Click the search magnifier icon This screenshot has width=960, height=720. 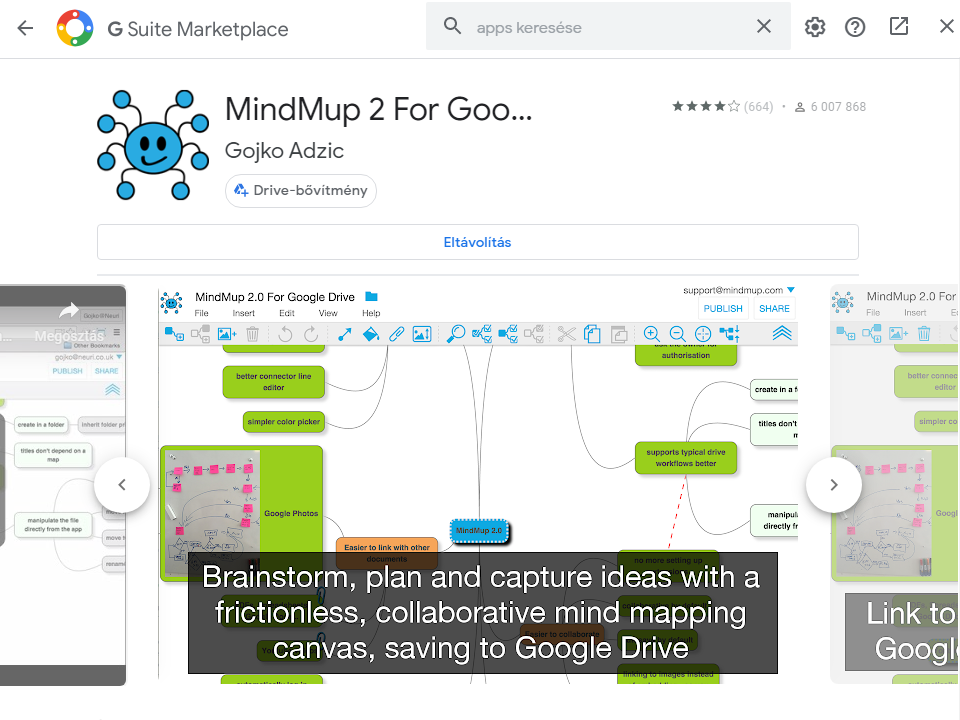(x=452, y=26)
